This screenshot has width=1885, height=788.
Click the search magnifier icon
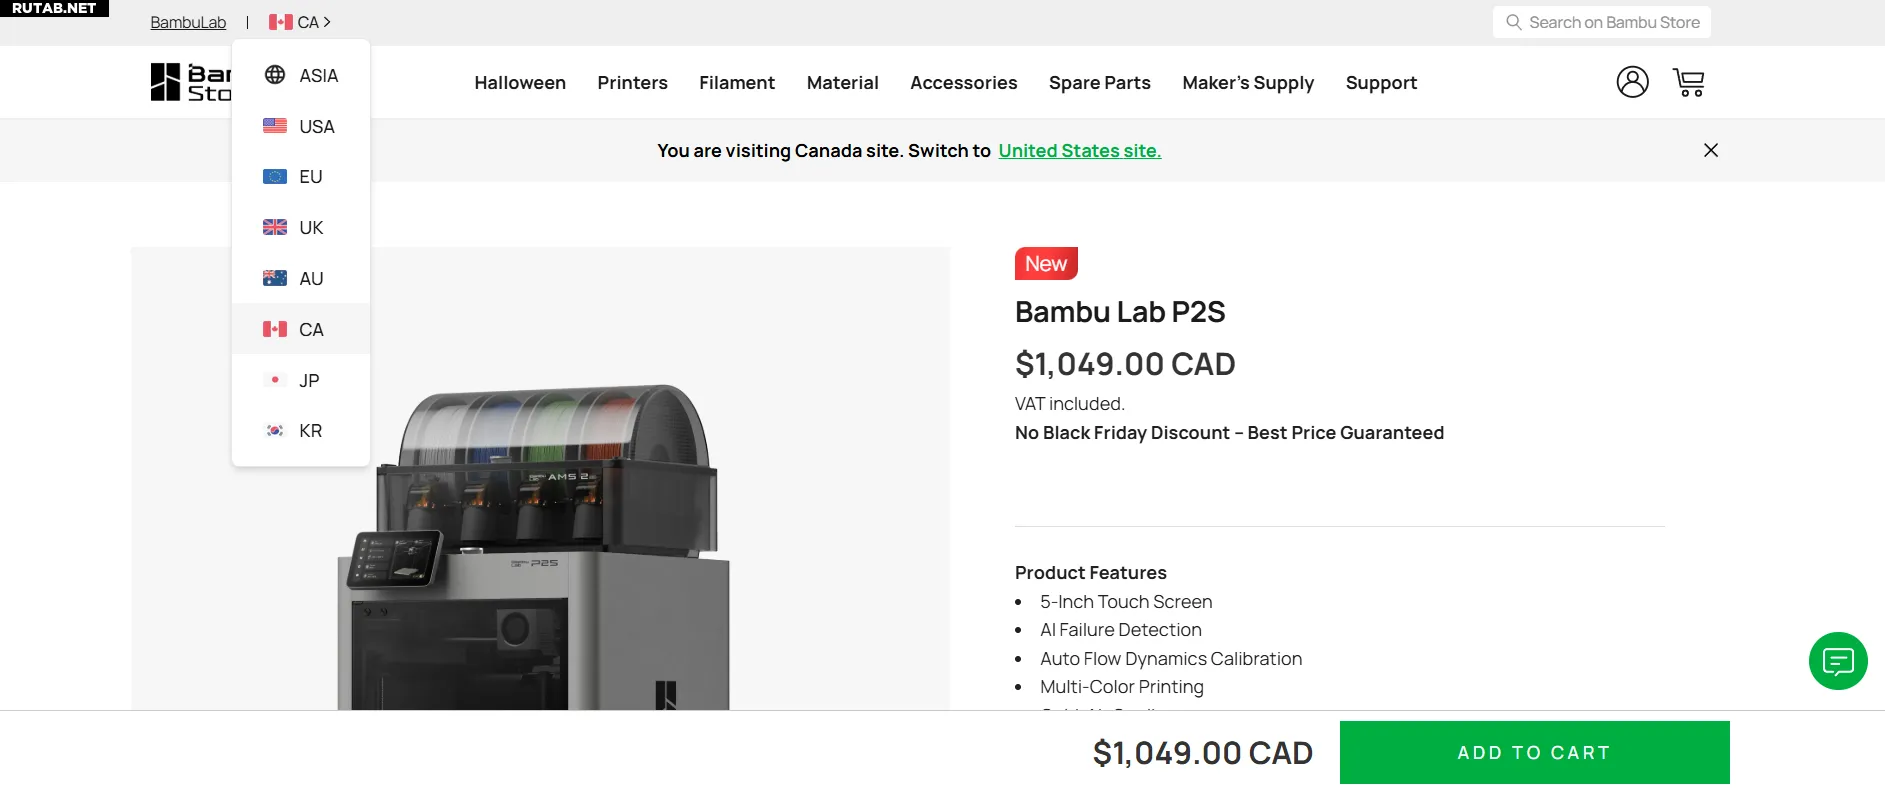pos(1514,22)
